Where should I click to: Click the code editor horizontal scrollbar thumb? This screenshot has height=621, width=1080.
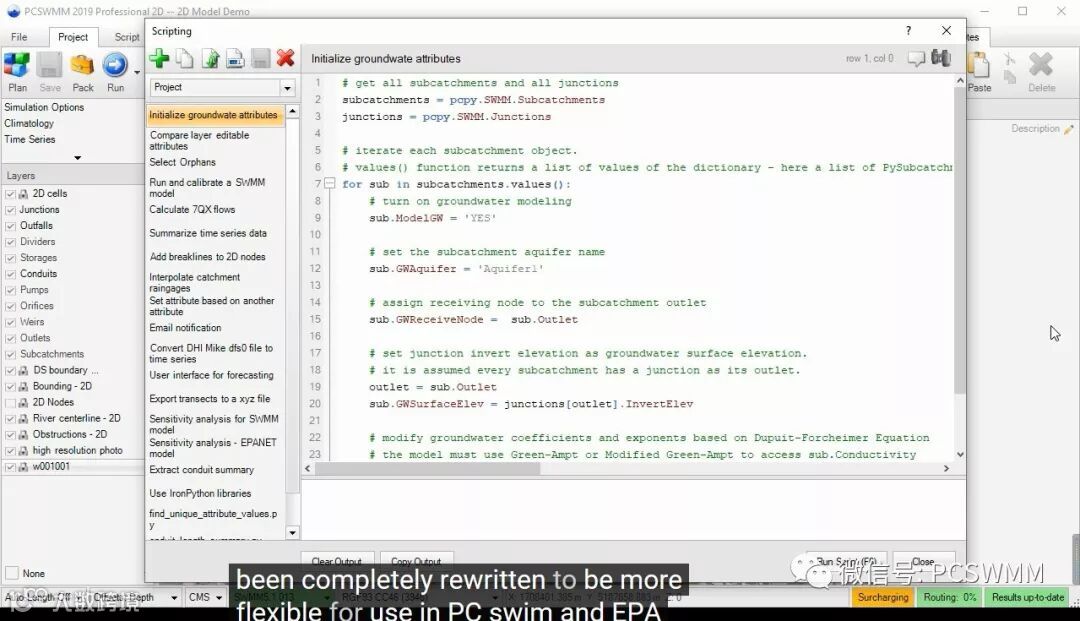pyautogui.click(x=428, y=468)
